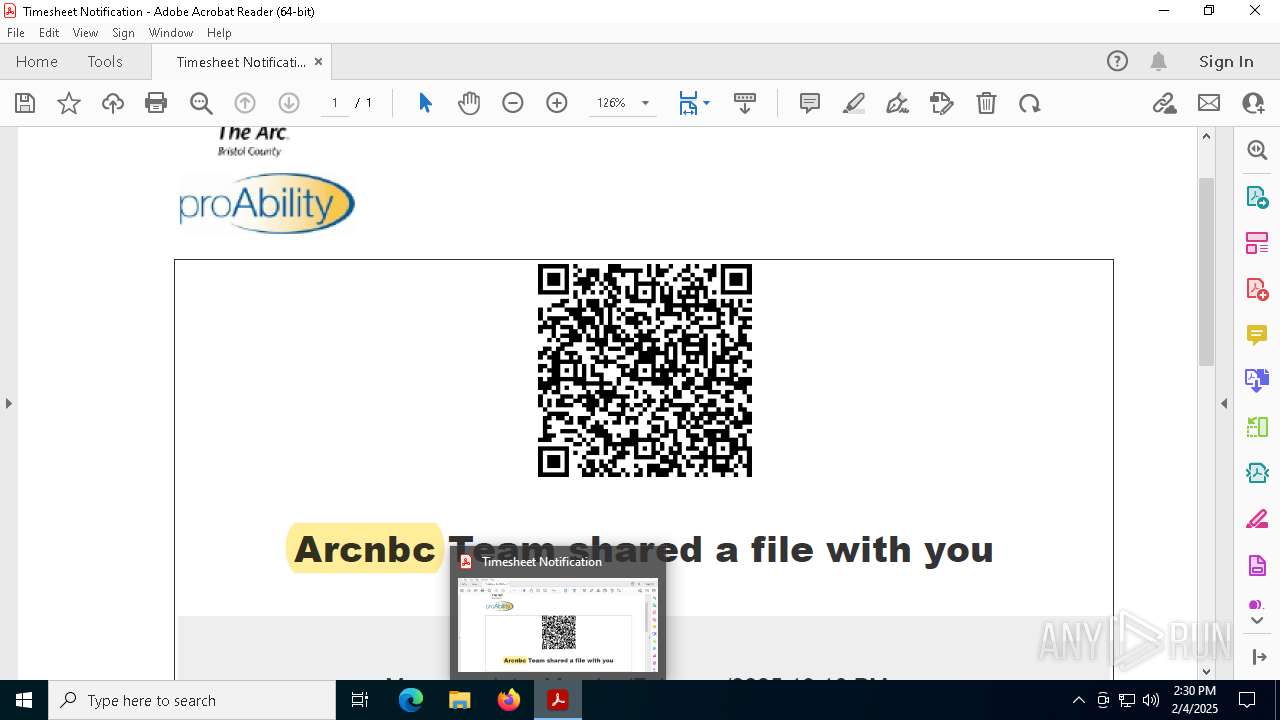
Task: Open Windows Start menu
Action: pyautogui.click(x=24, y=700)
